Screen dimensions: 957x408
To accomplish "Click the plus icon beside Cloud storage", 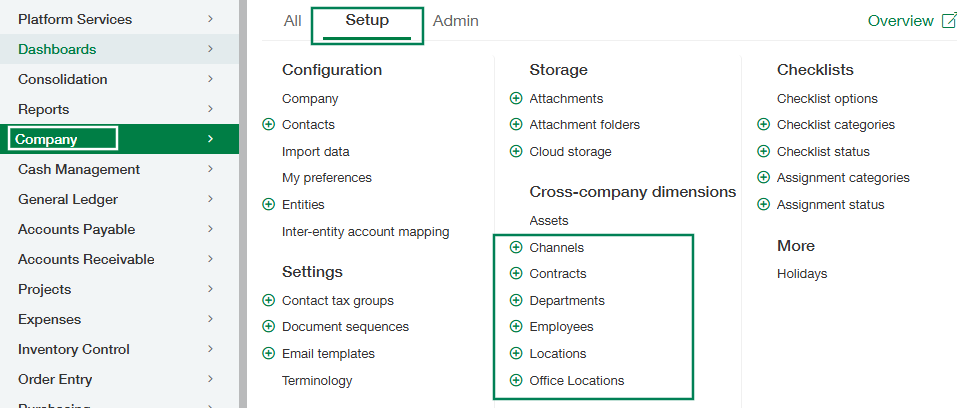I will [516, 151].
